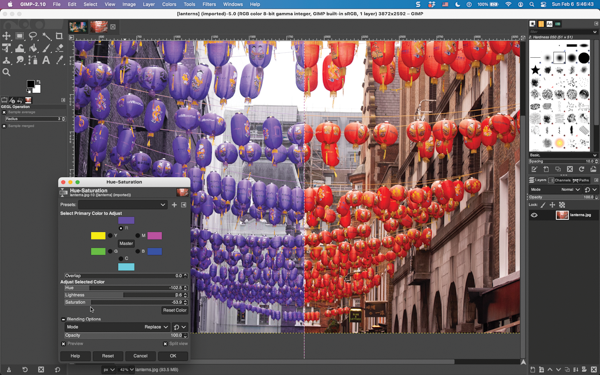
Task: Select the Red primary color radio
Action: (x=121, y=228)
